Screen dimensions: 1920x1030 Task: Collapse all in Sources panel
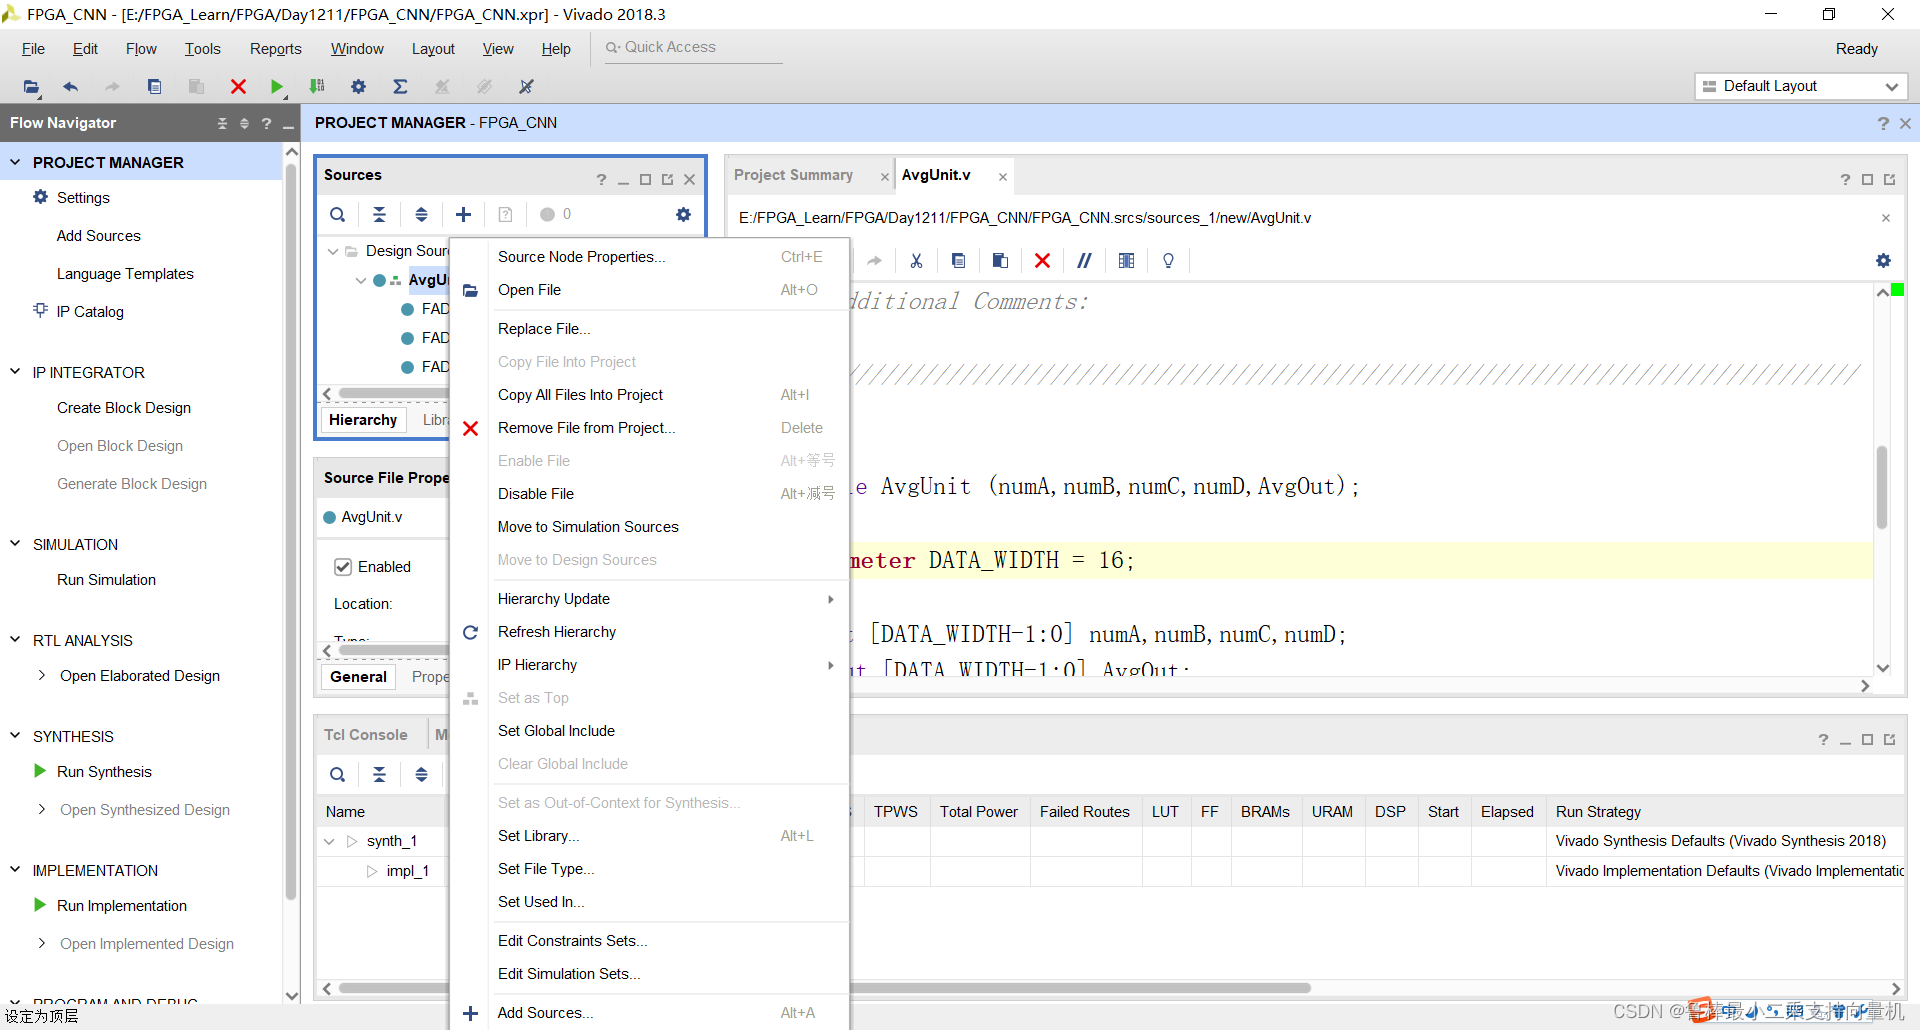pyautogui.click(x=380, y=214)
